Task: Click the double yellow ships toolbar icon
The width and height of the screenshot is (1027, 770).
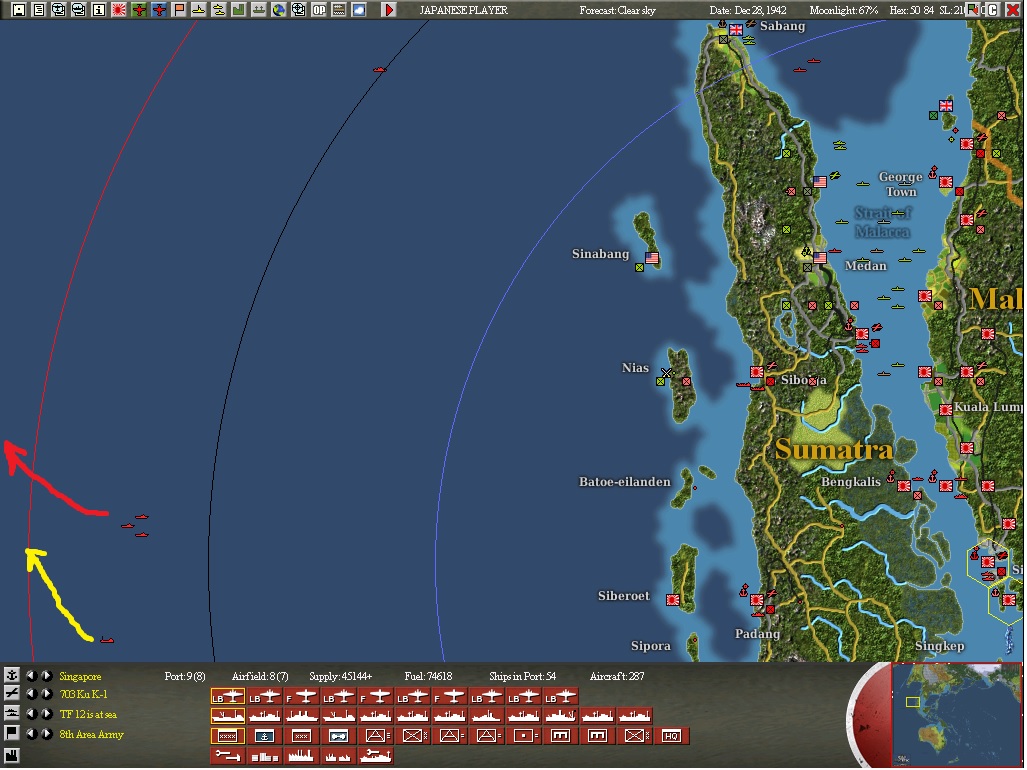Action: click(219, 10)
